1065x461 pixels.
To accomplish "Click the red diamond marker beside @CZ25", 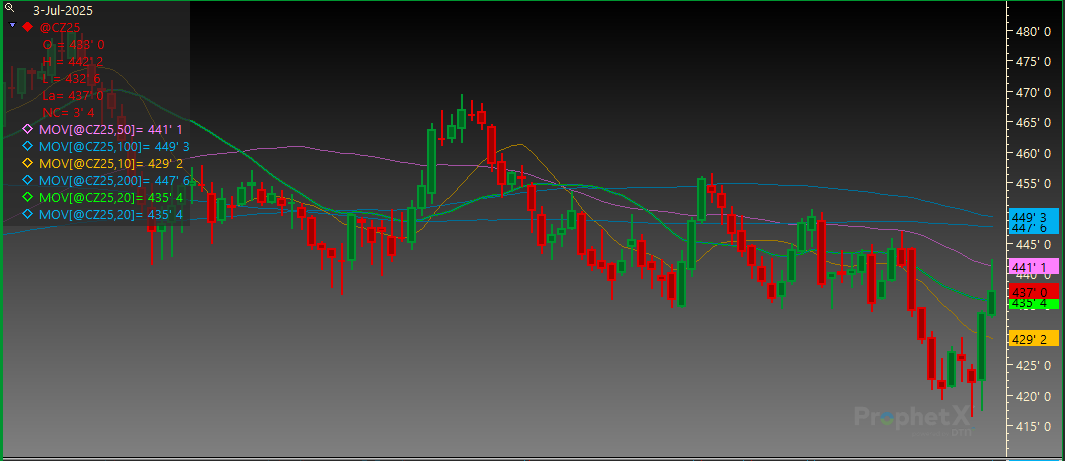I will coord(28,27).
